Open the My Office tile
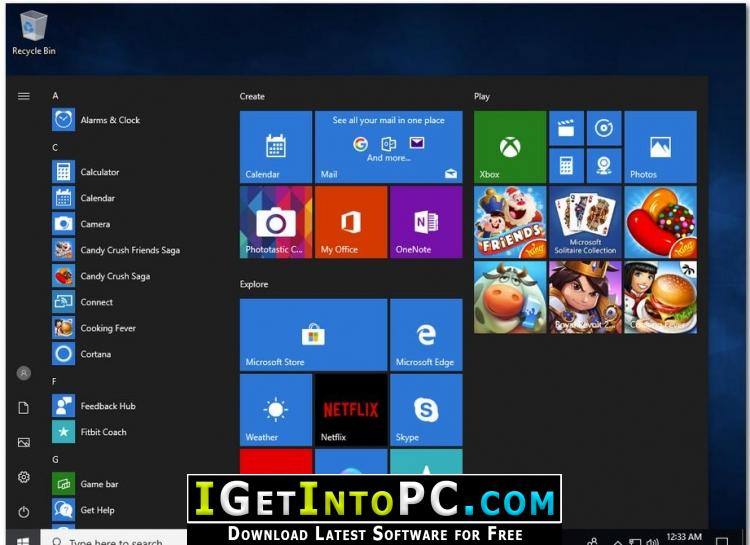The width and height of the screenshot is (750, 545). (x=351, y=222)
